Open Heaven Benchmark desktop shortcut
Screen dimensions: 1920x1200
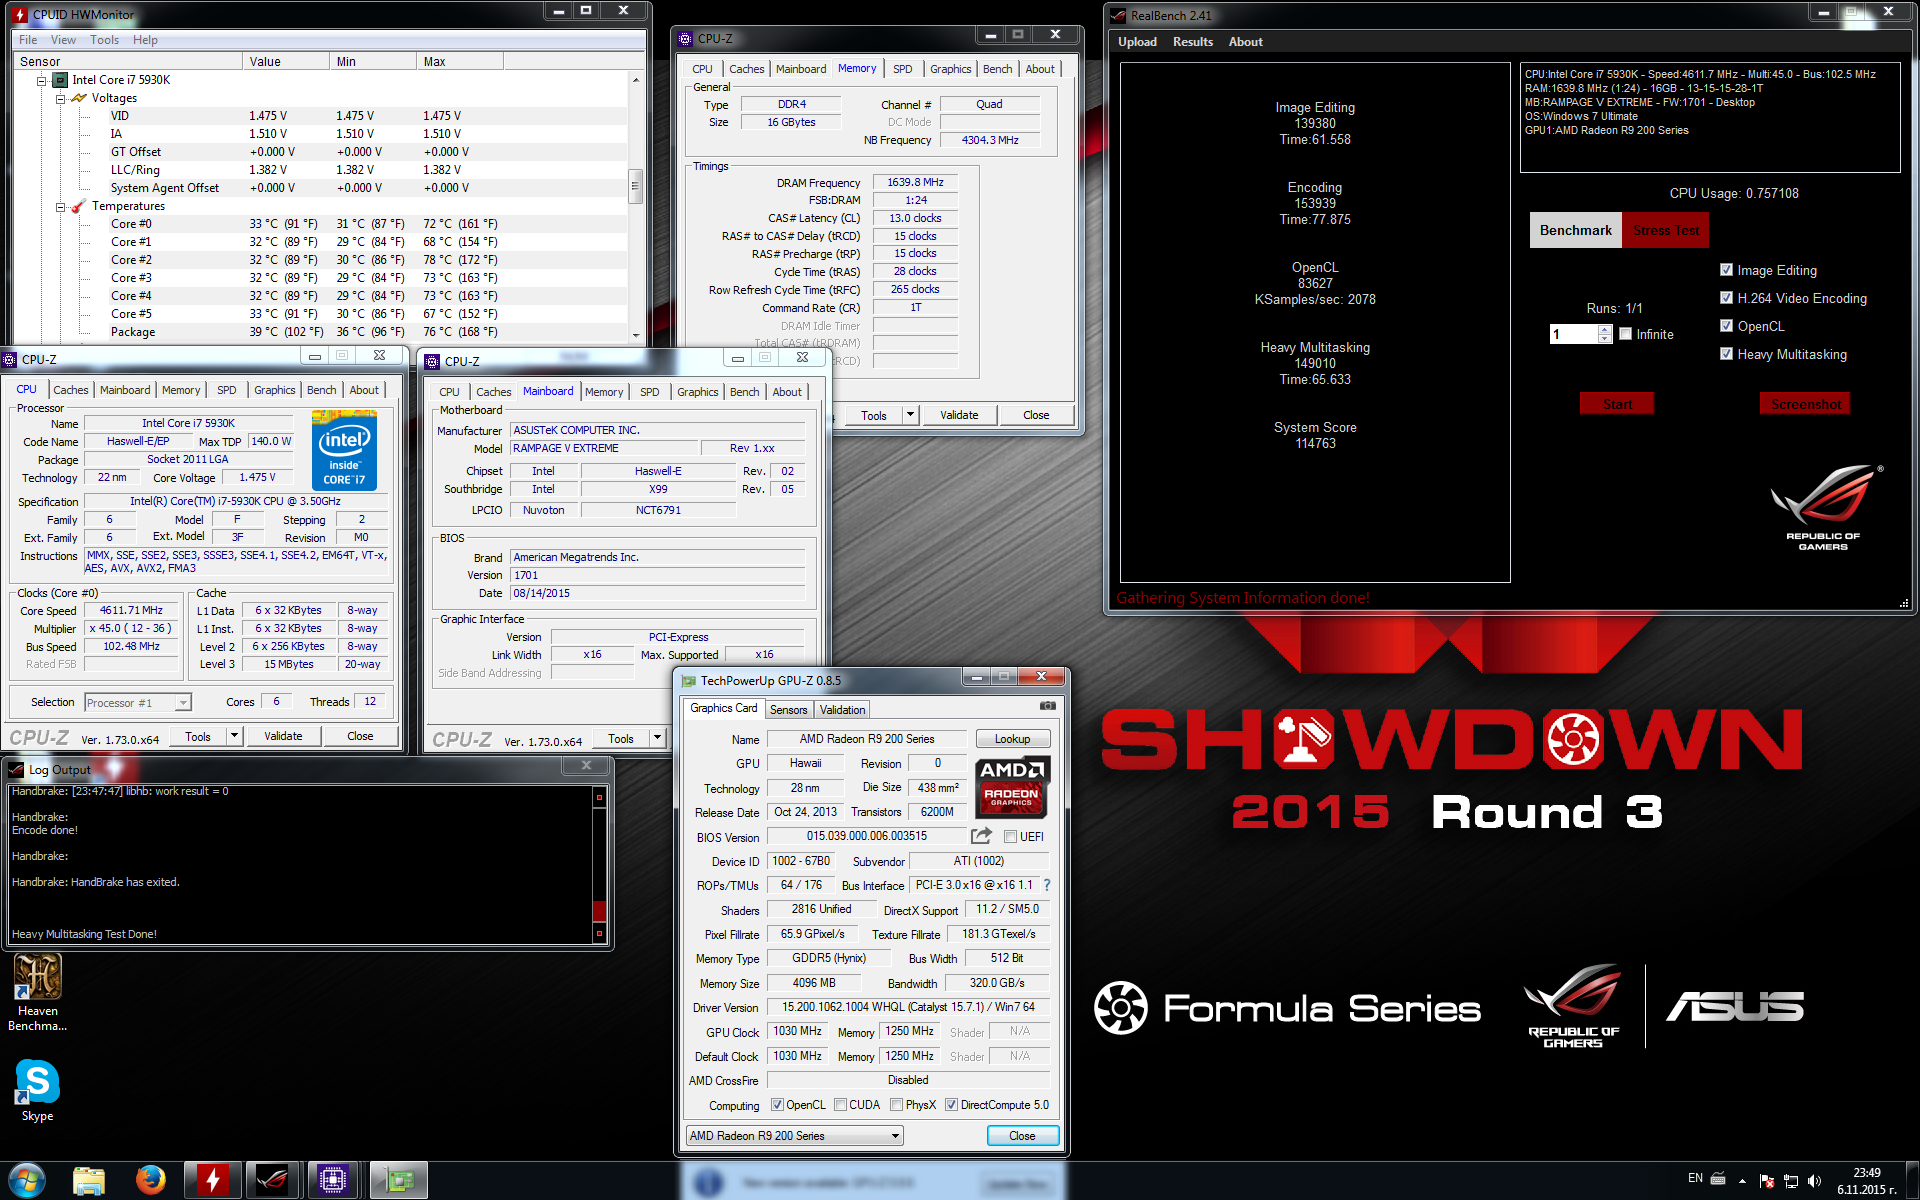(38, 992)
